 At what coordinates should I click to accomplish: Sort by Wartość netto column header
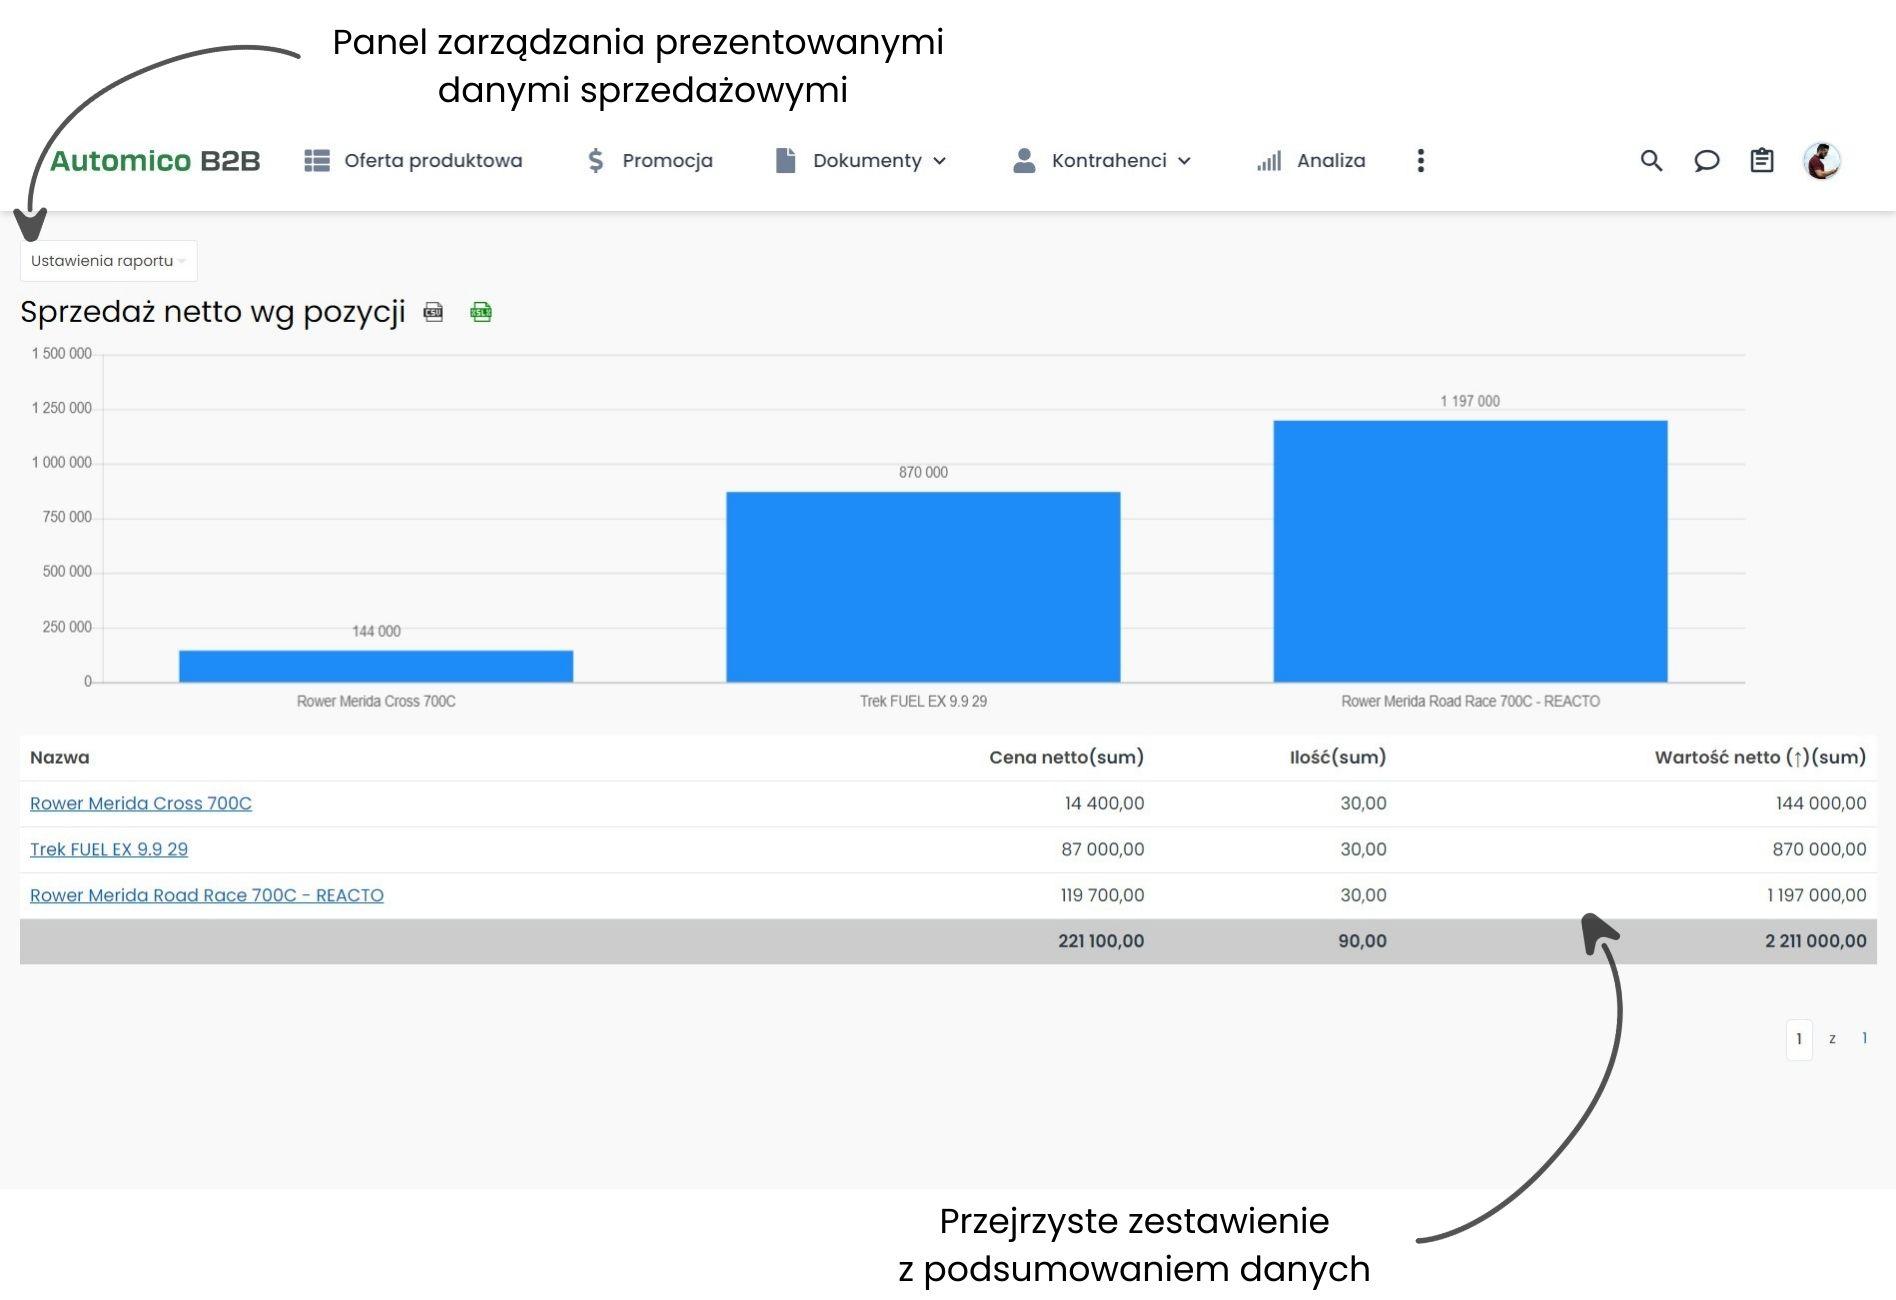[x=1760, y=757]
